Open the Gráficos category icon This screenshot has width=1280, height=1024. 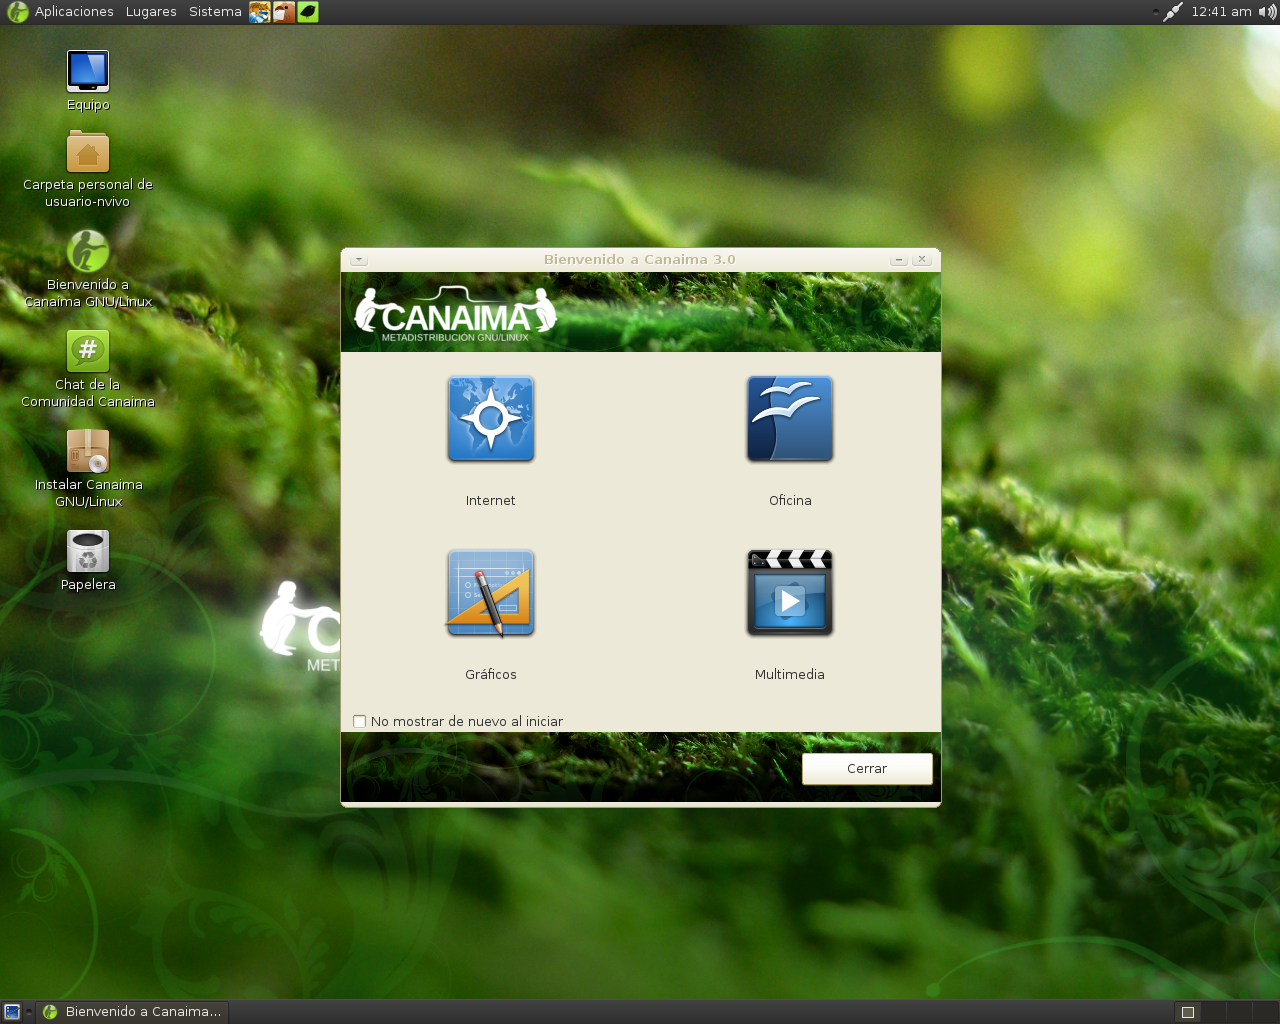[x=490, y=593]
